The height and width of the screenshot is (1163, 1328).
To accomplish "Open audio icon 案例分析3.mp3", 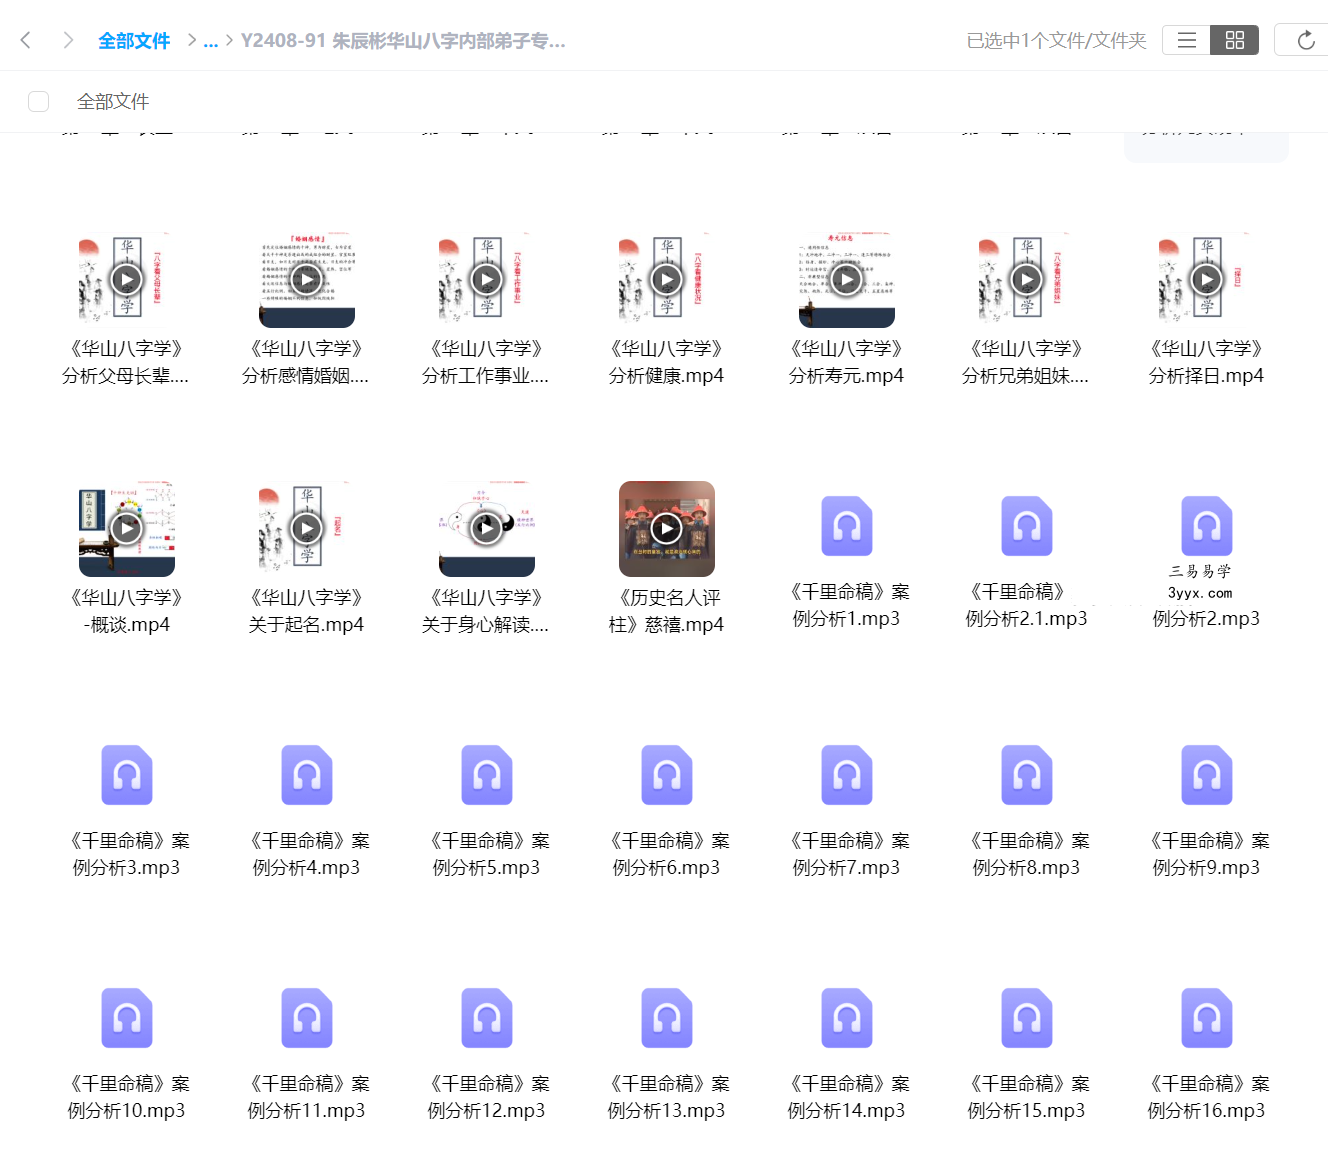I will coord(127,775).
